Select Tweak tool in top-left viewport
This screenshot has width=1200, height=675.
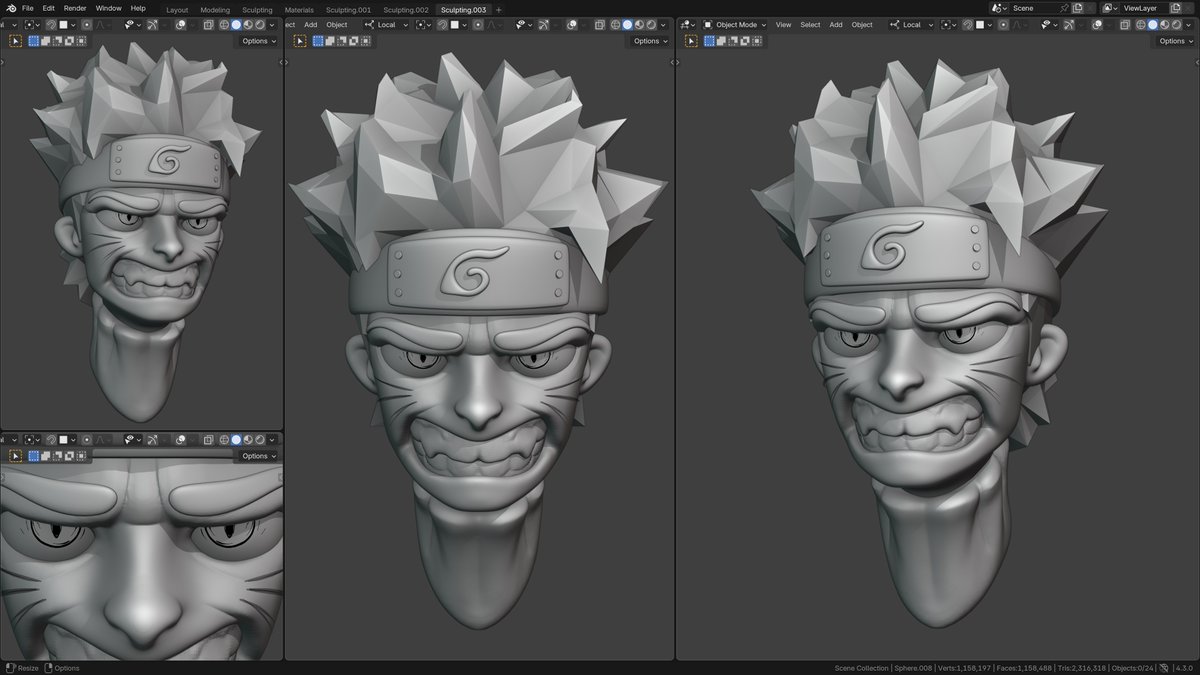click(x=15, y=41)
